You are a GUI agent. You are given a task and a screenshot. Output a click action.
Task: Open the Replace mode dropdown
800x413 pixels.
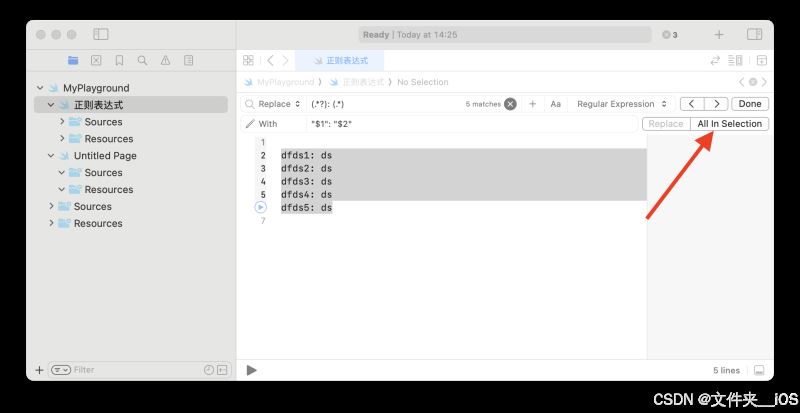click(279, 104)
